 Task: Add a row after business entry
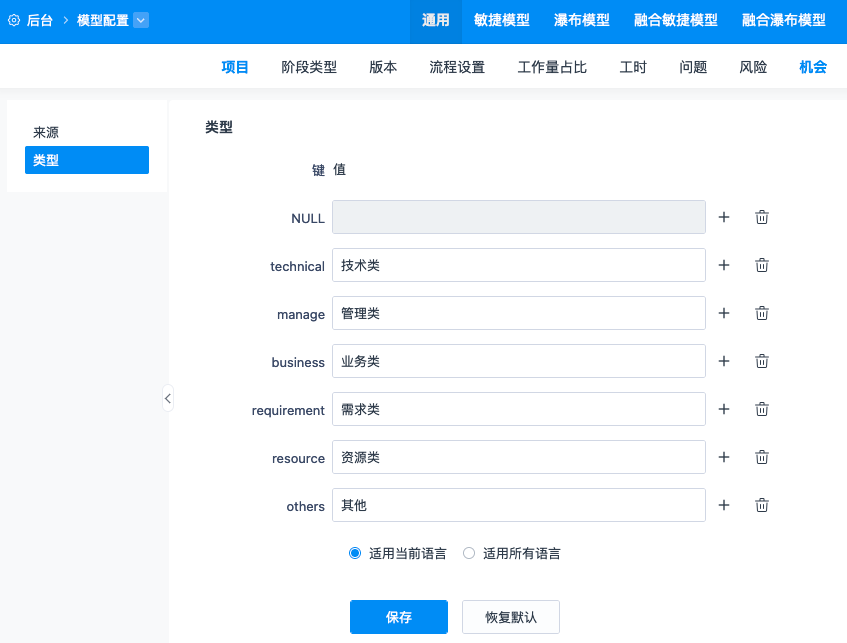[x=724, y=361]
